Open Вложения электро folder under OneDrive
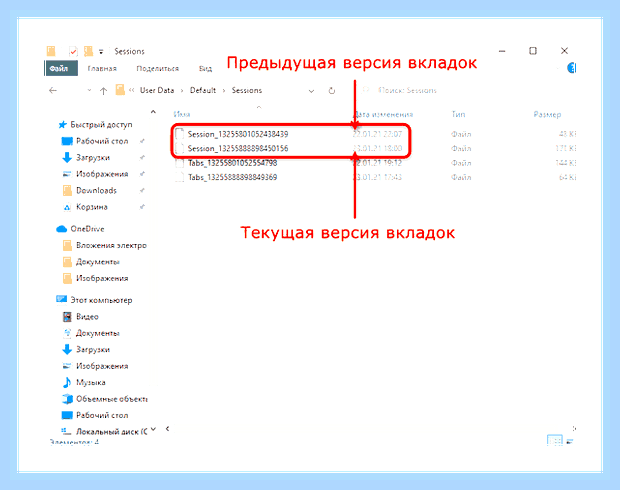The height and width of the screenshot is (490, 620). coord(112,246)
